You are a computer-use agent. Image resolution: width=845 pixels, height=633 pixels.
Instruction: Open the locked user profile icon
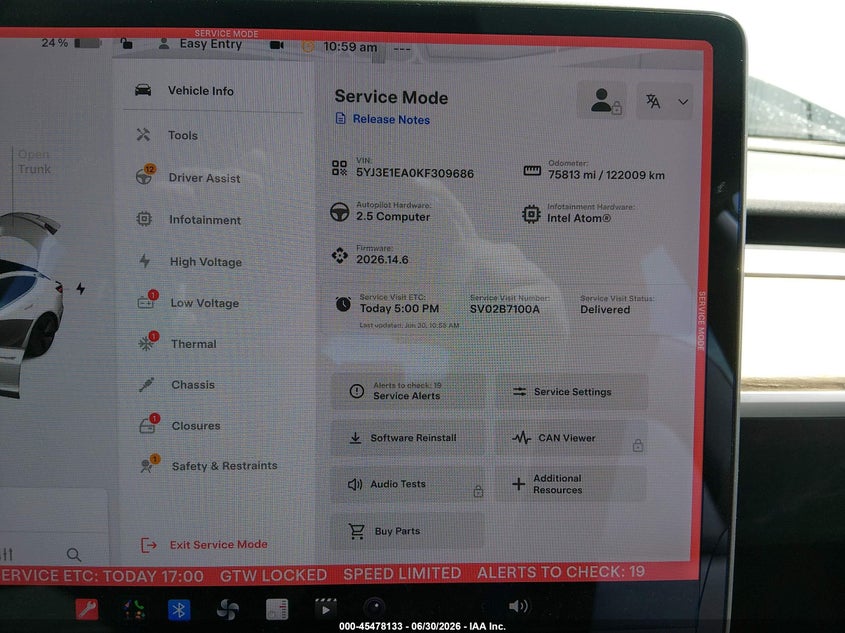coord(602,101)
